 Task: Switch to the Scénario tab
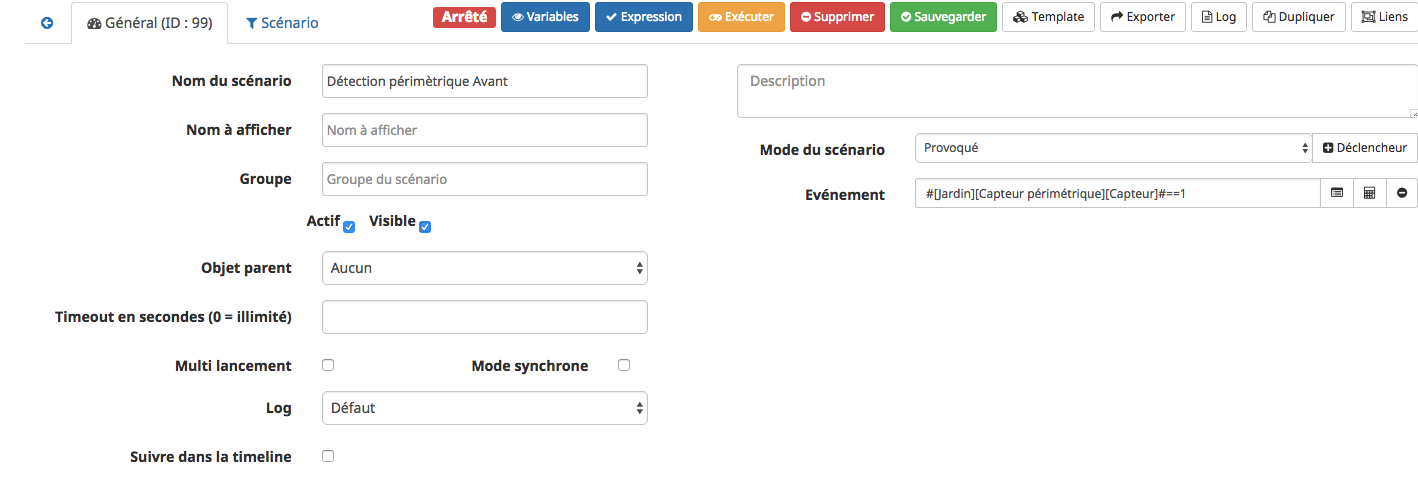(x=282, y=22)
